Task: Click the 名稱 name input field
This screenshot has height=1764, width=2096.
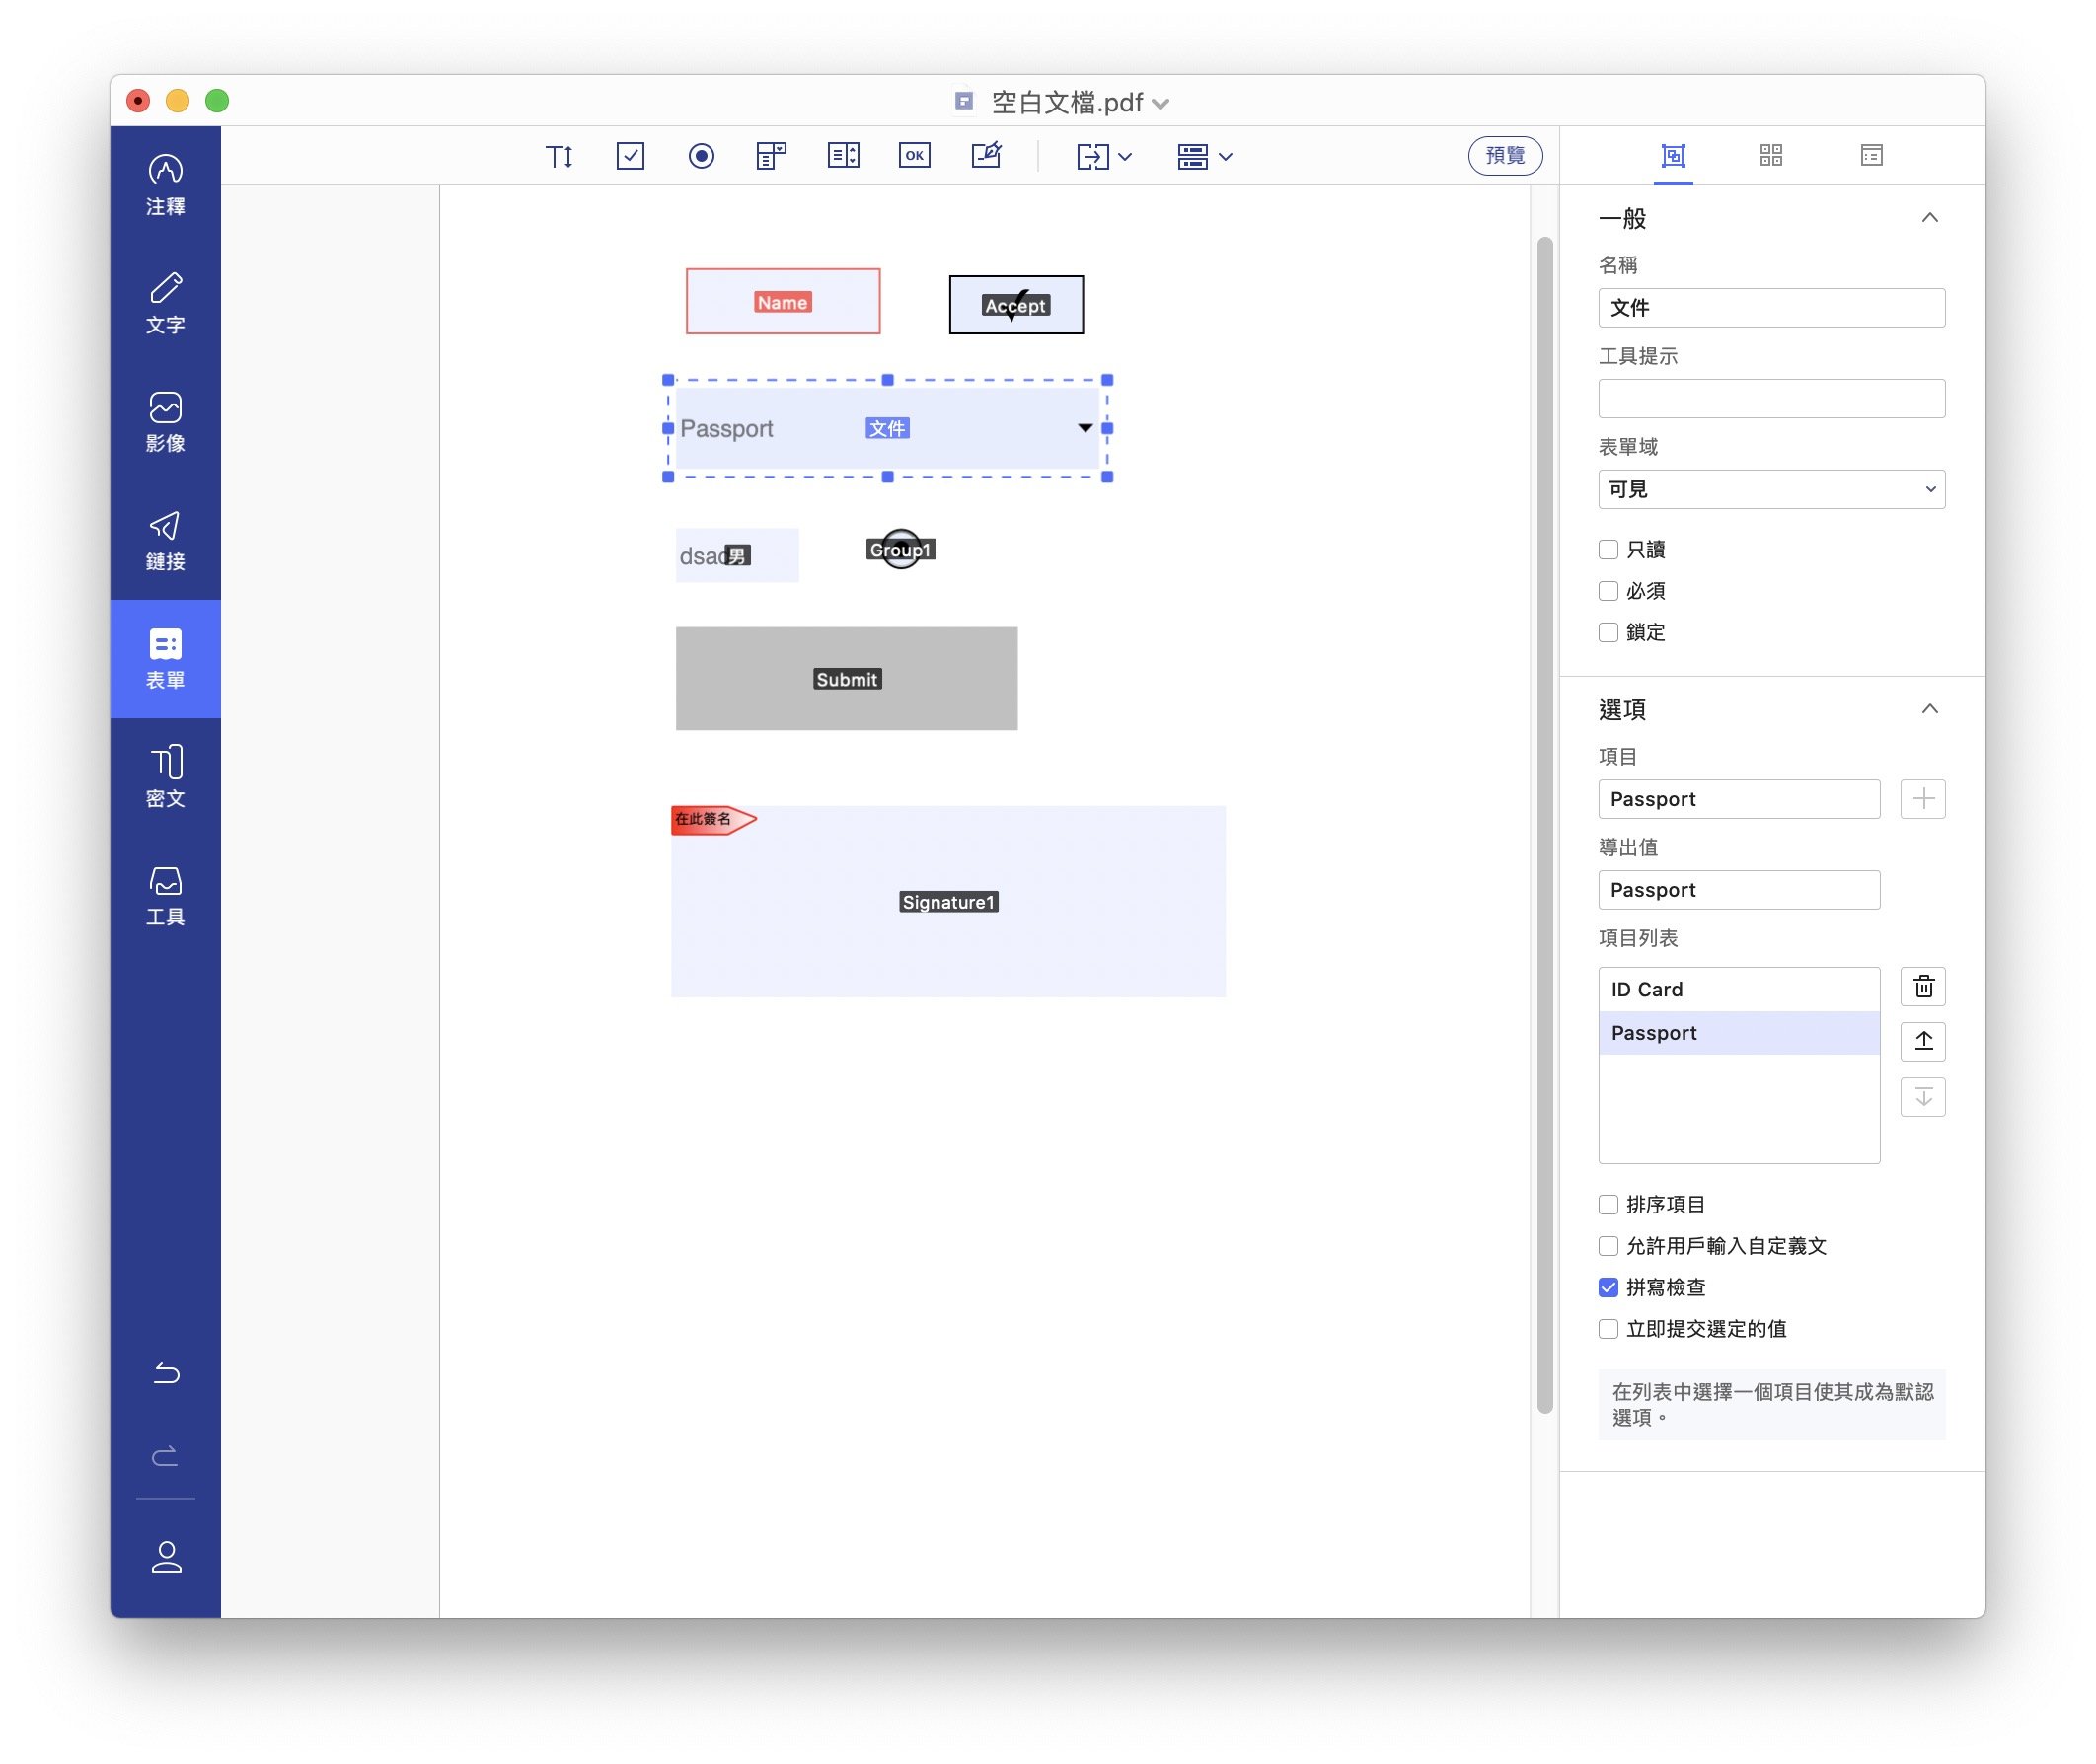Action: pos(1771,308)
